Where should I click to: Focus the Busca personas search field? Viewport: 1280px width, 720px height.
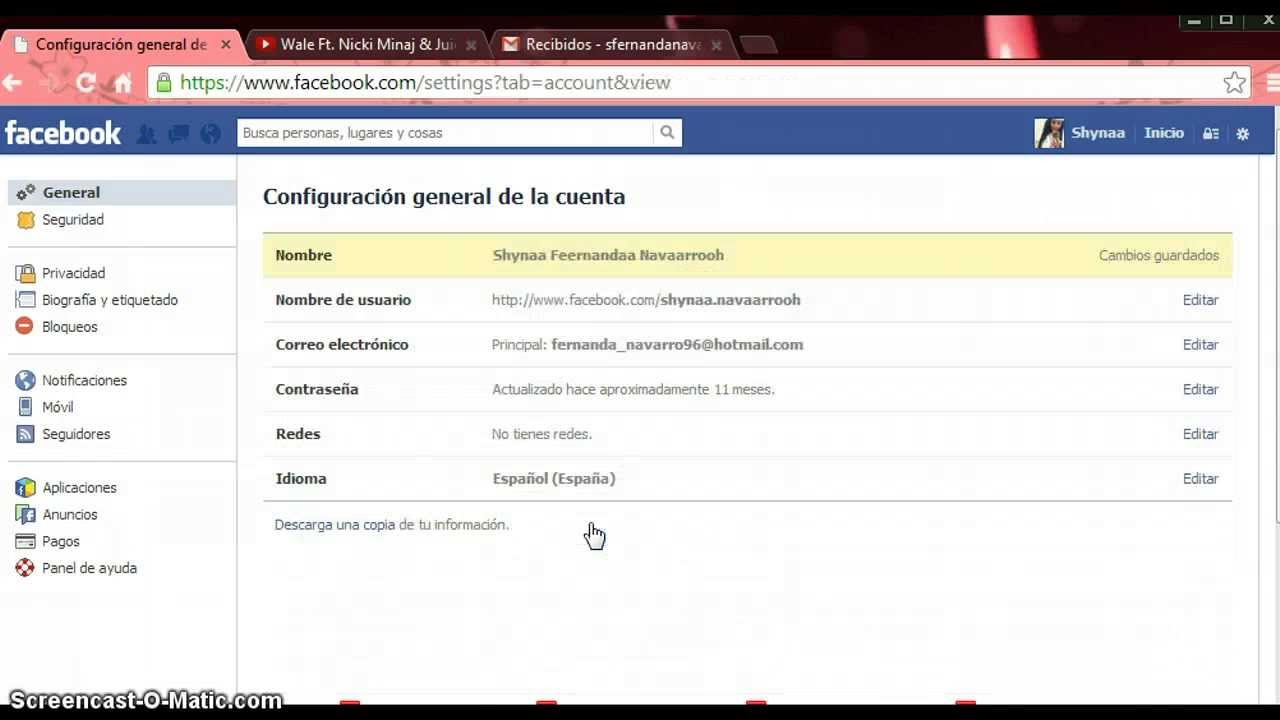445,133
